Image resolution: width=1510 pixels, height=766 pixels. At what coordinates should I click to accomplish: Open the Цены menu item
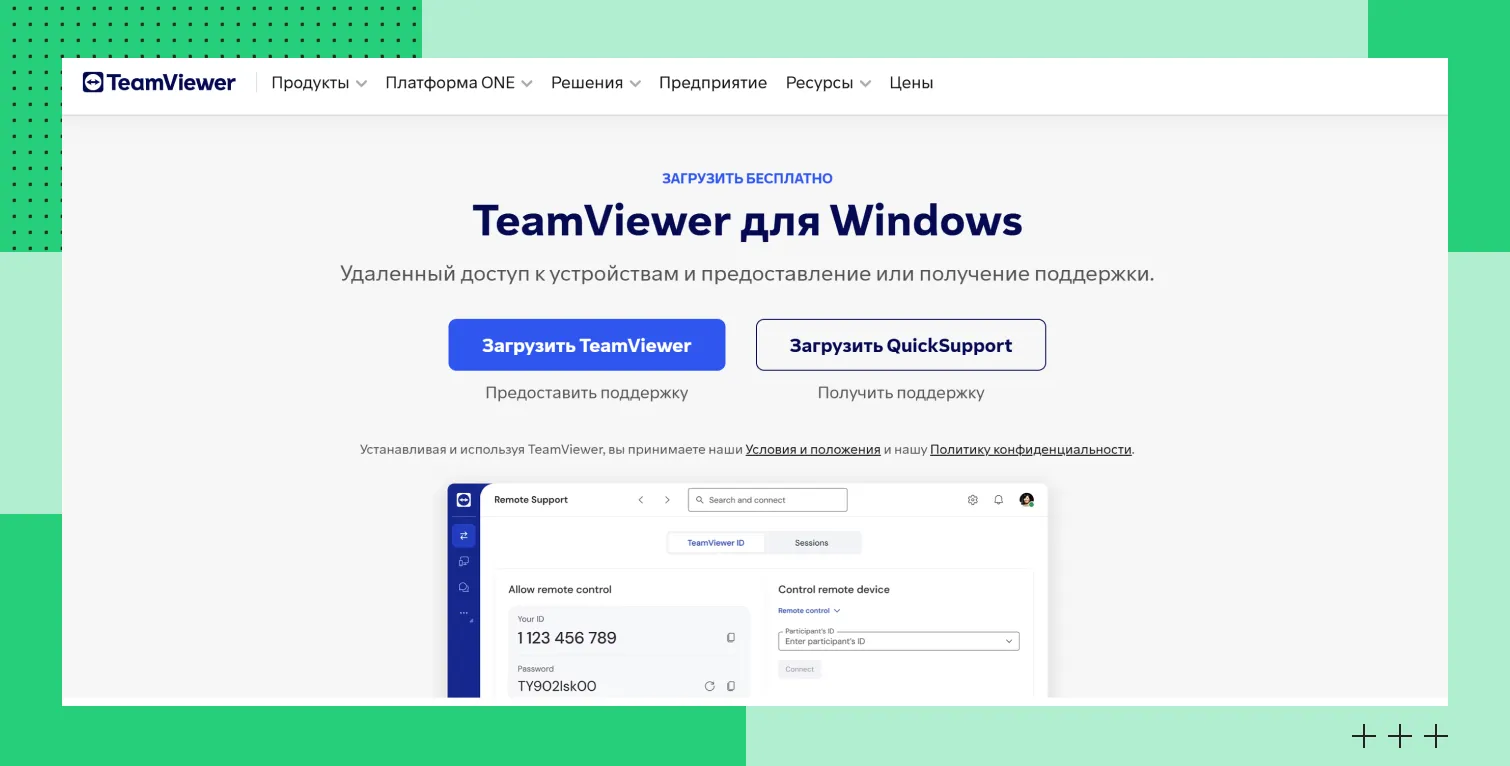click(911, 83)
